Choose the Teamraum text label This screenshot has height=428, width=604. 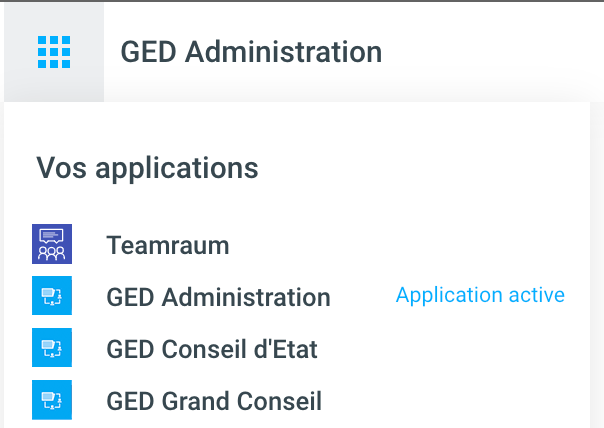click(168, 245)
